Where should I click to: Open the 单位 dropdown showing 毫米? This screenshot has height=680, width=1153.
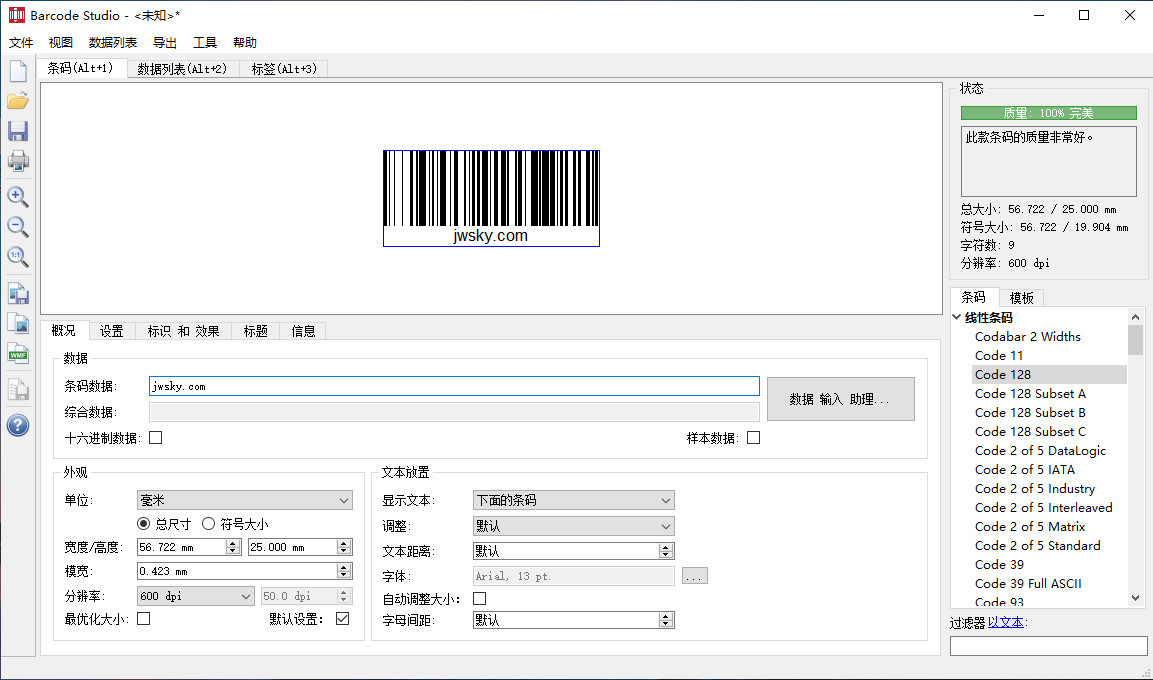(244, 500)
